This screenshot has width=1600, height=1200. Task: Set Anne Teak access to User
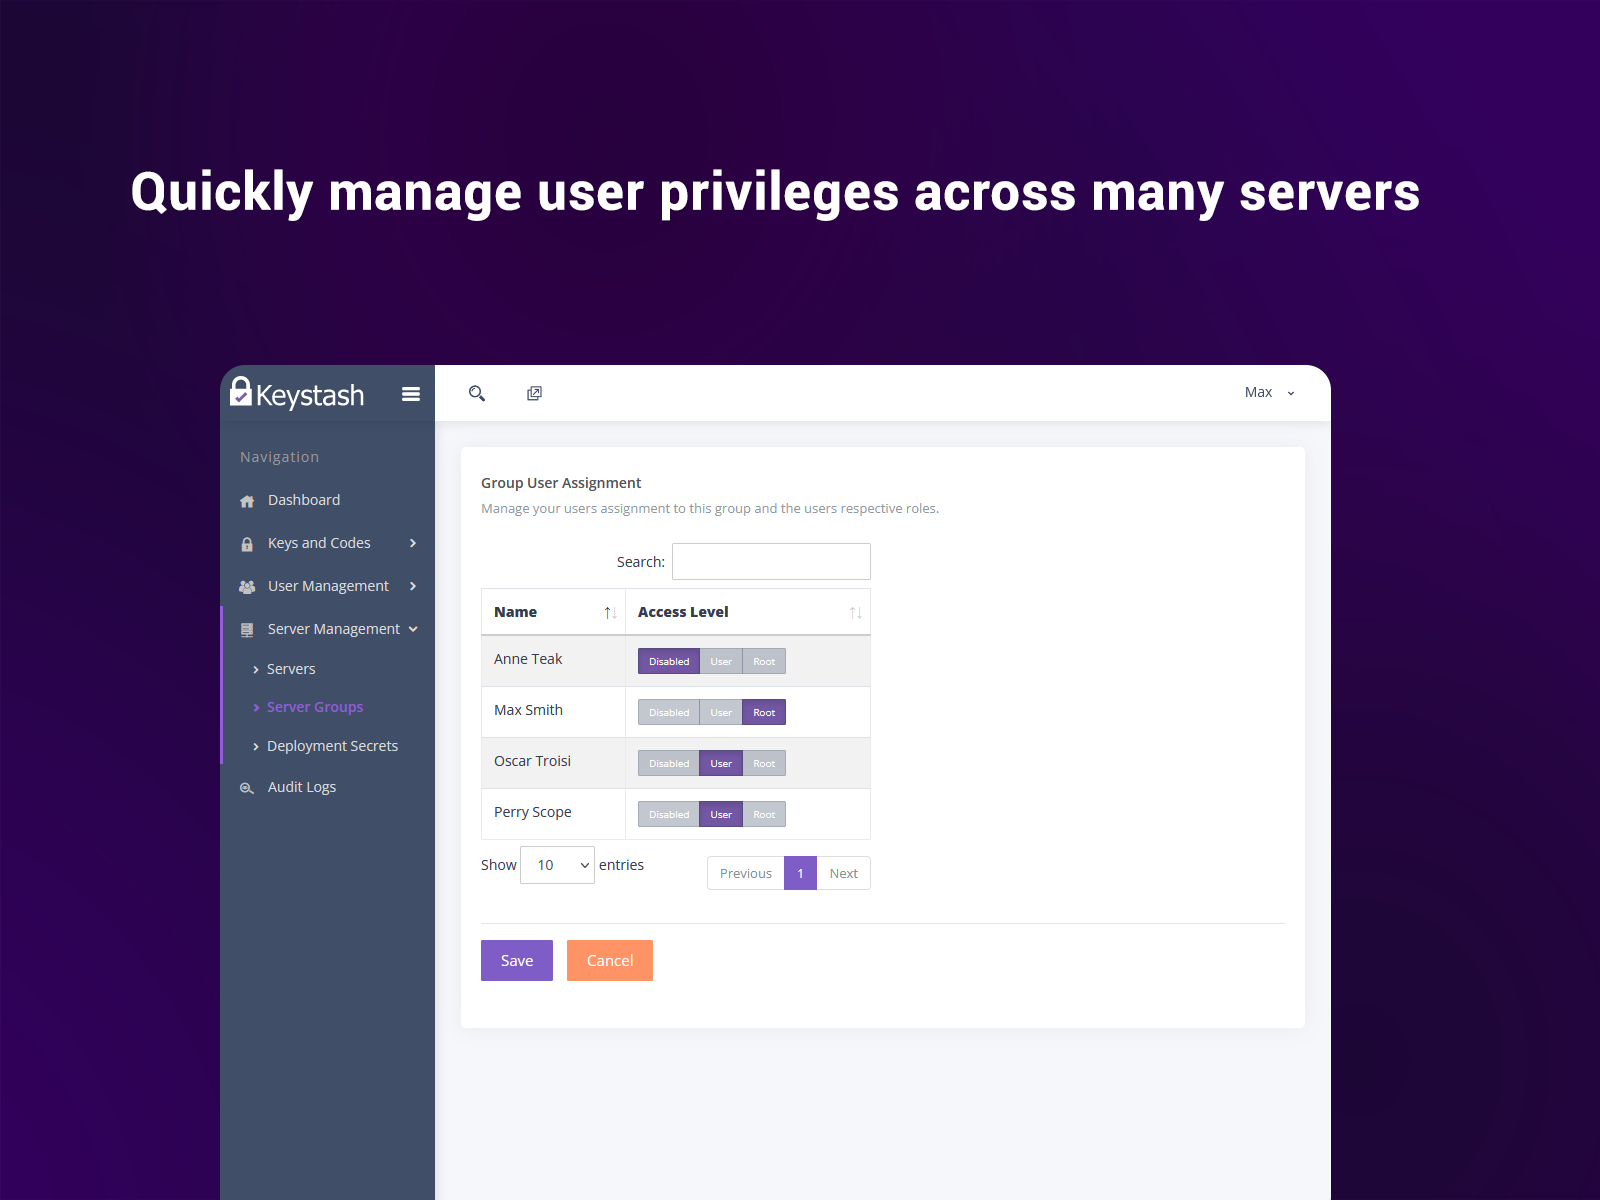(x=721, y=661)
